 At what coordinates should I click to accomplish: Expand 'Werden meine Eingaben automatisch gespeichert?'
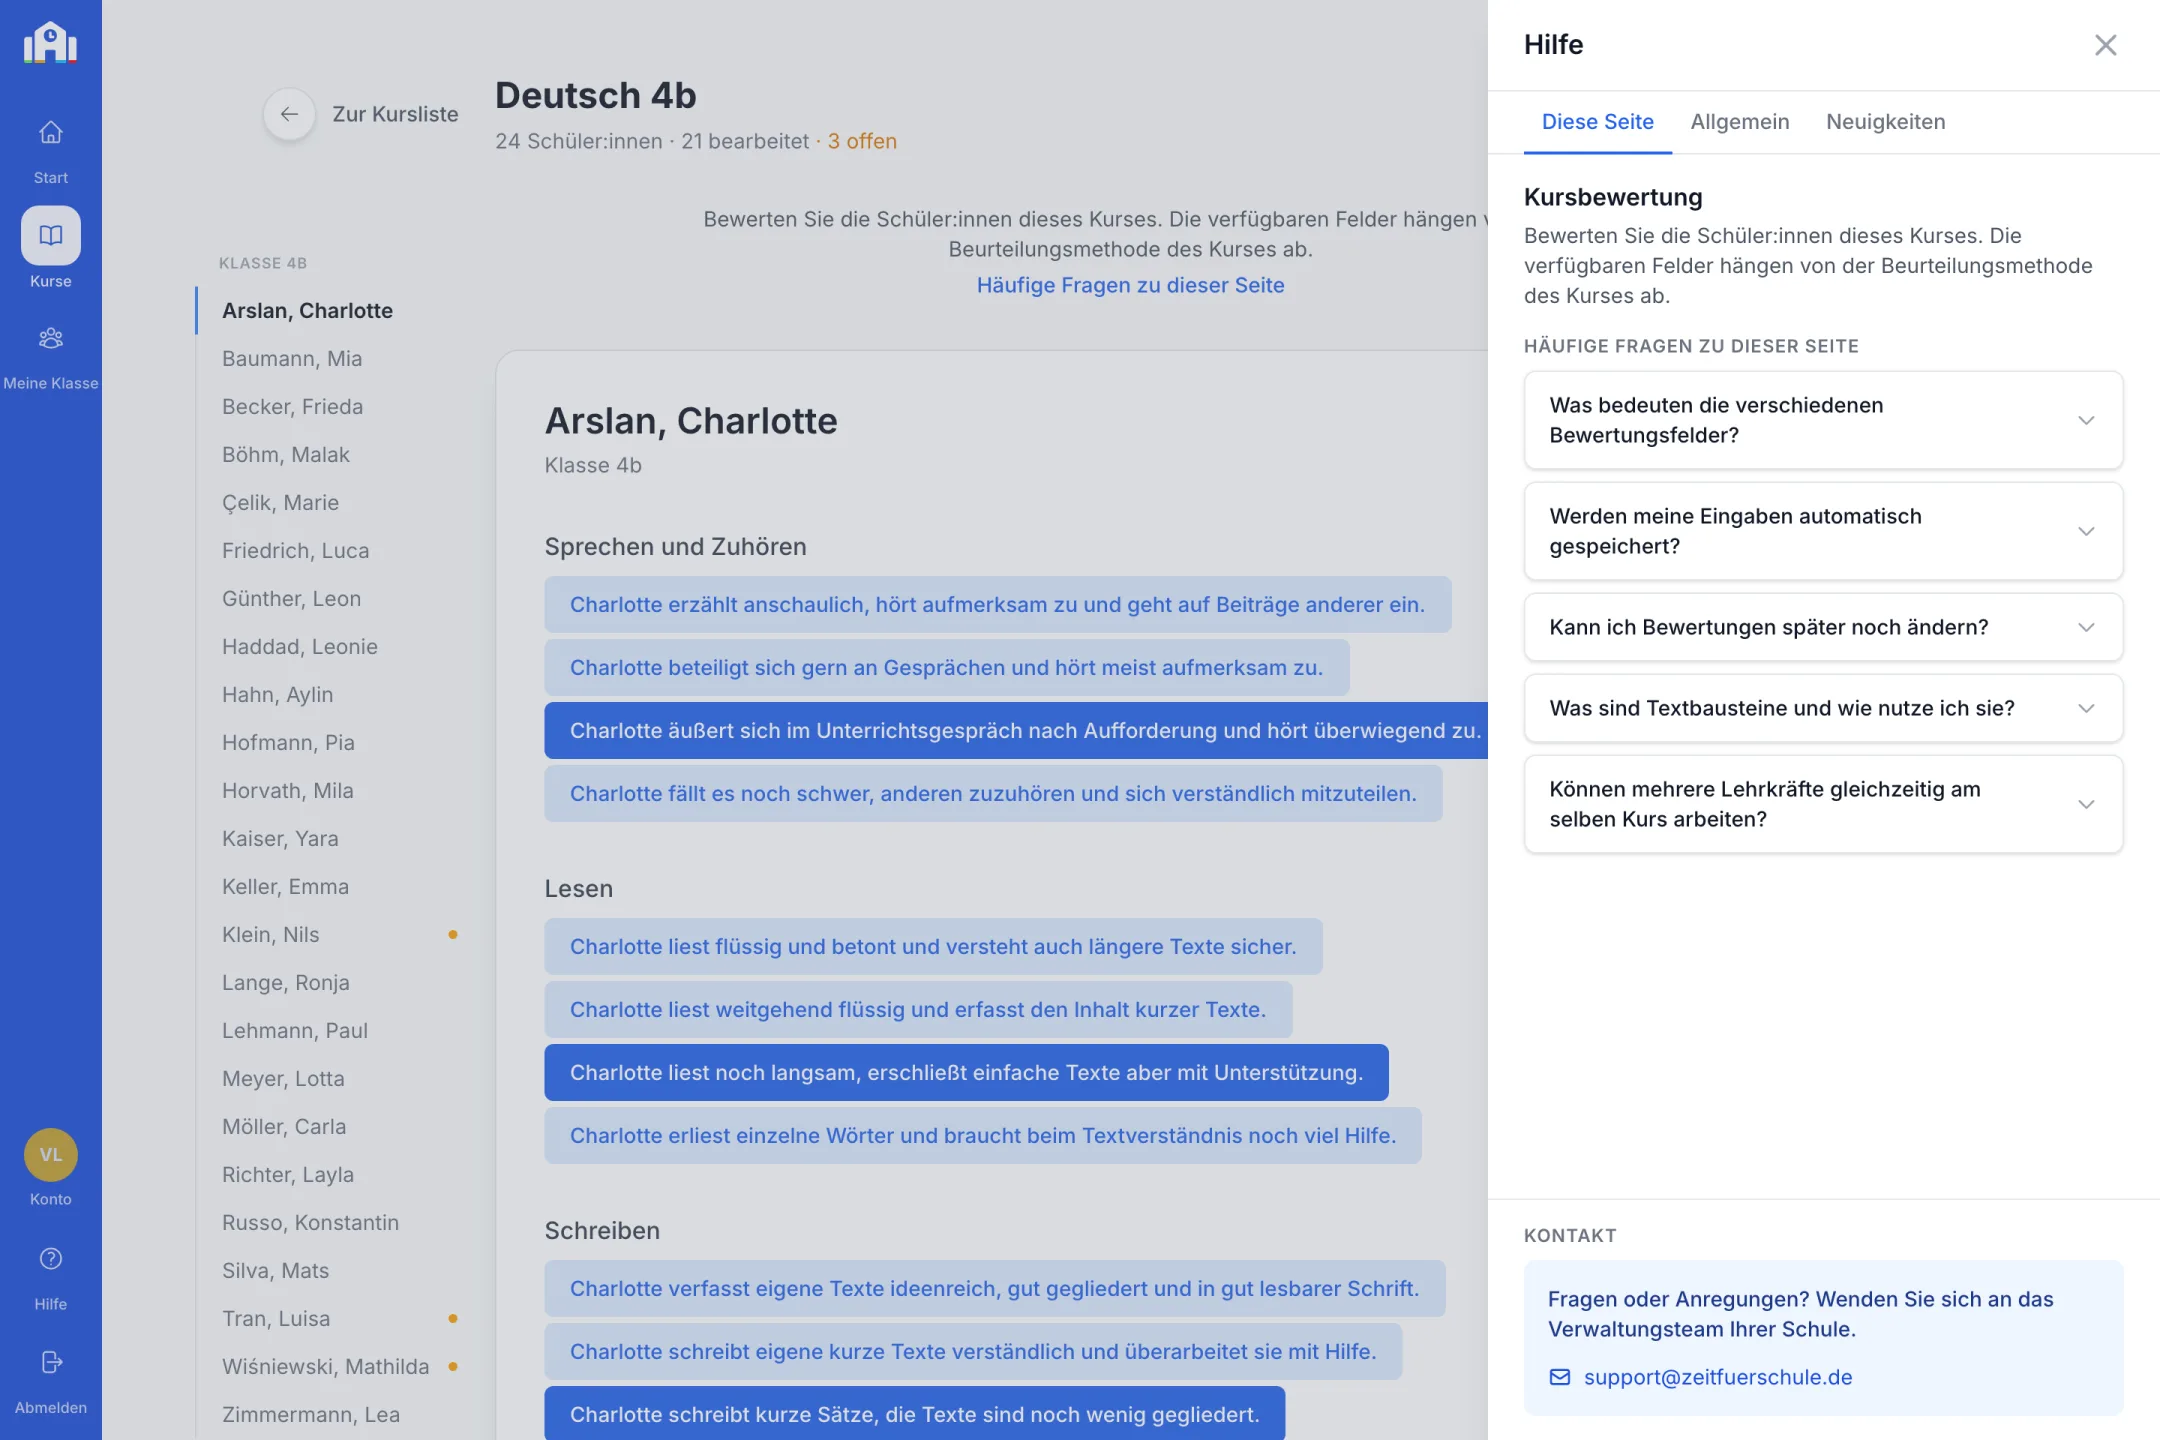1823,531
